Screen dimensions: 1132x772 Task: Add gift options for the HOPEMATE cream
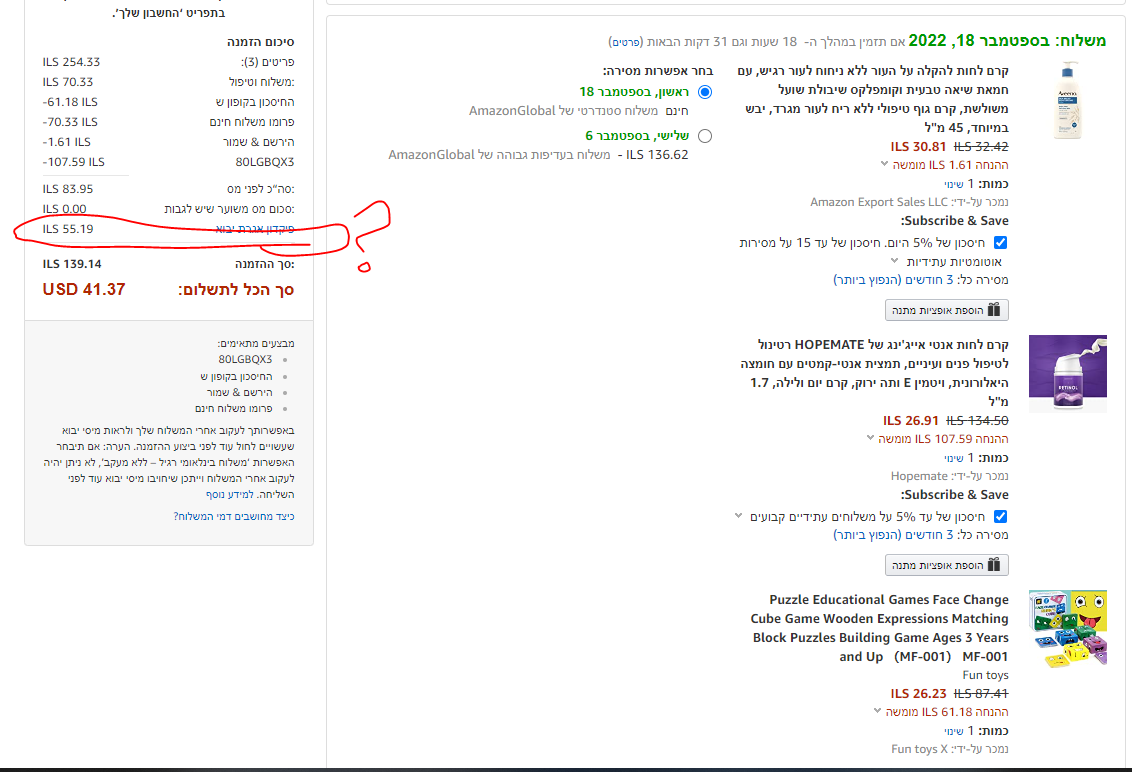(x=946, y=565)
